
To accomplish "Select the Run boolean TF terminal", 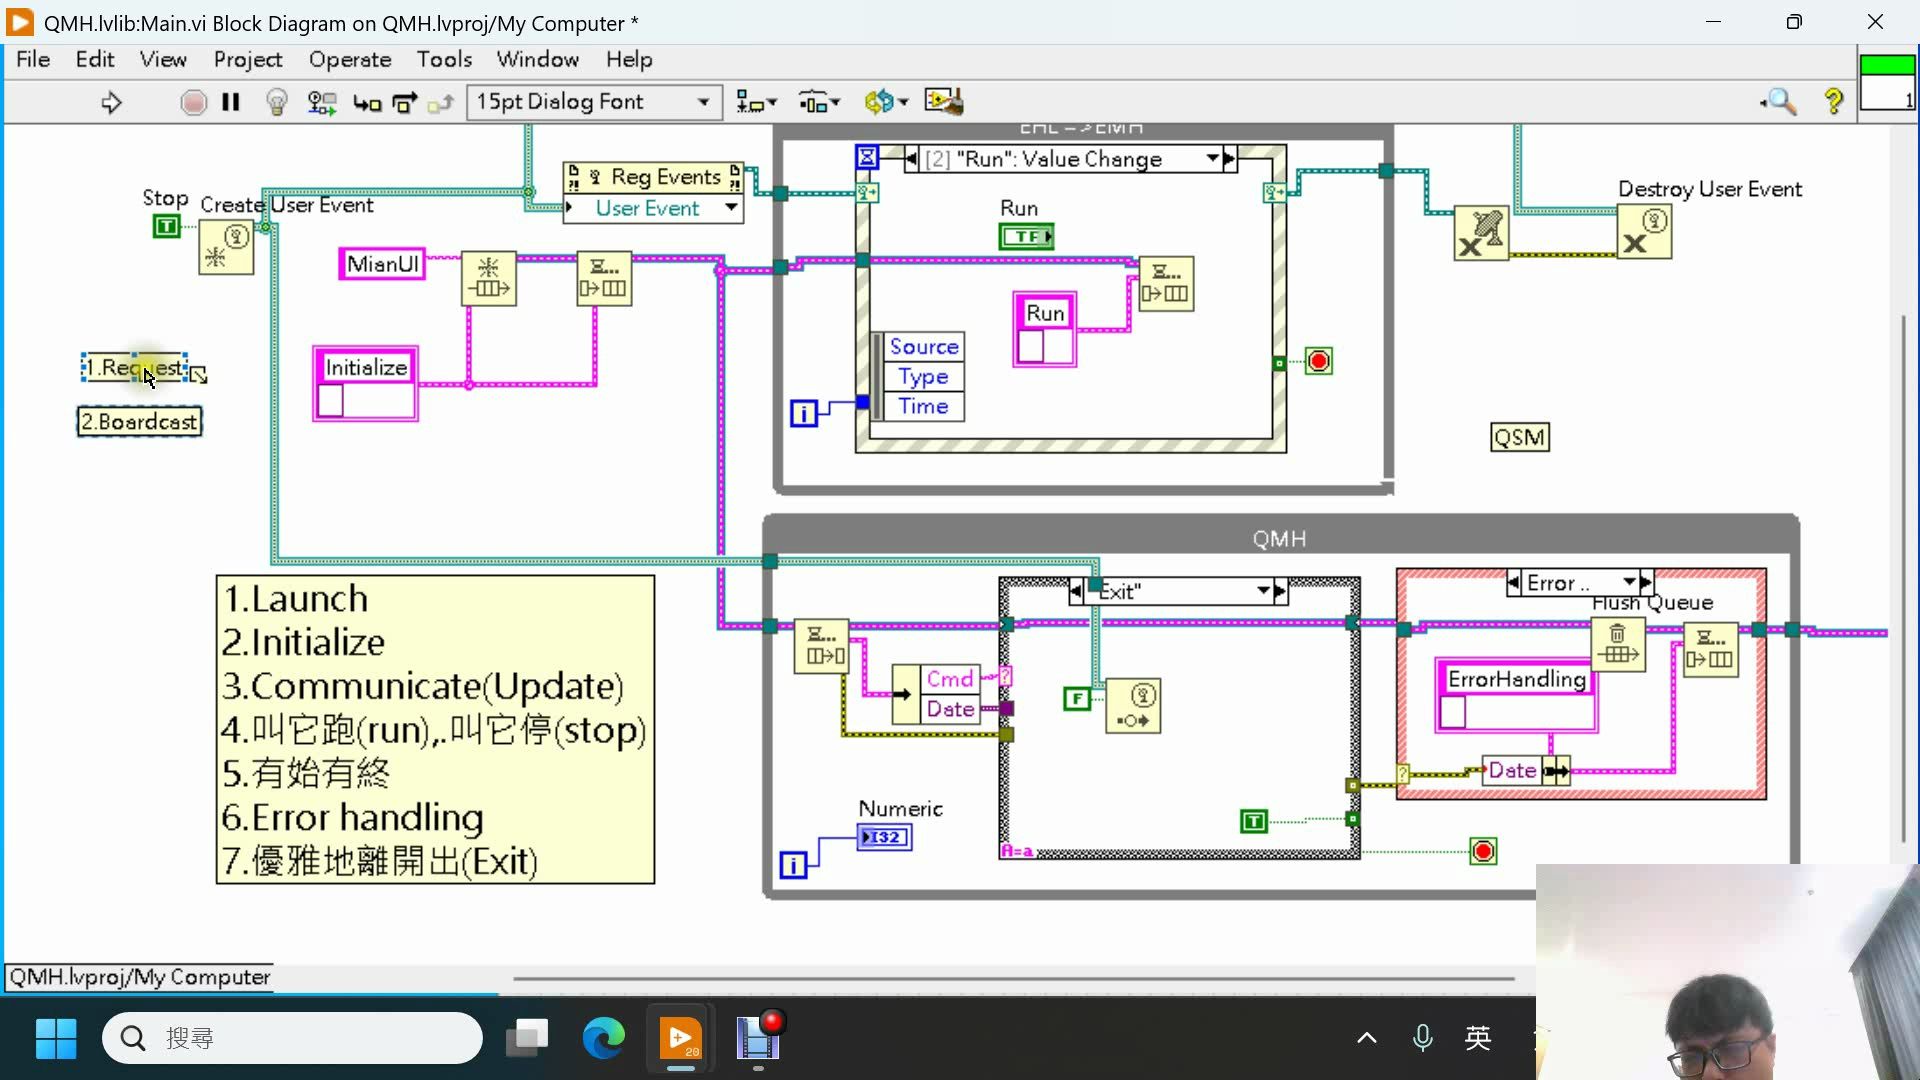I will 1026,236.
